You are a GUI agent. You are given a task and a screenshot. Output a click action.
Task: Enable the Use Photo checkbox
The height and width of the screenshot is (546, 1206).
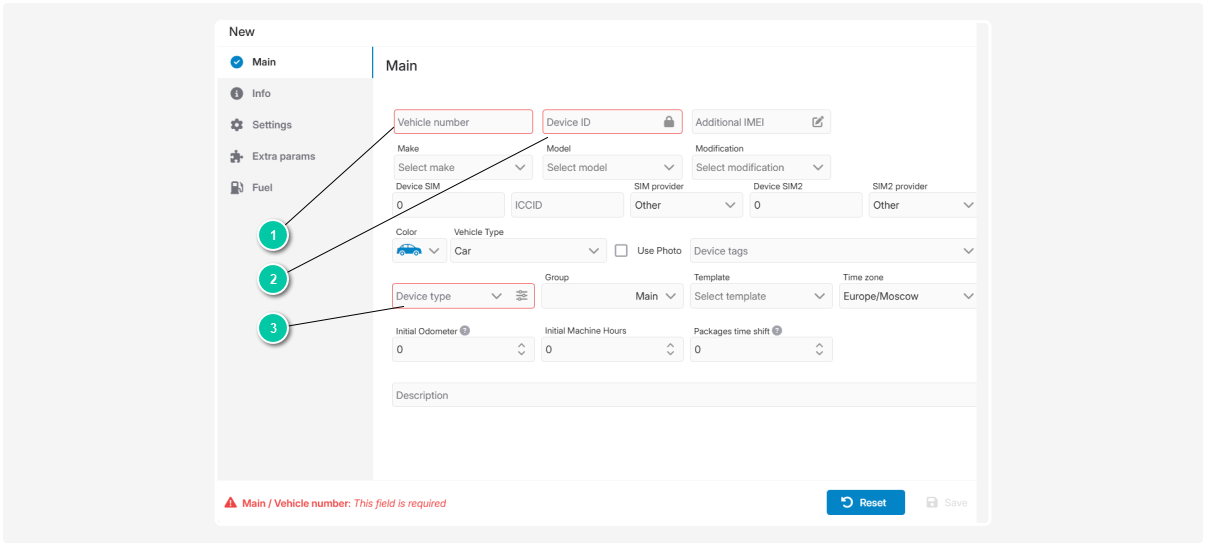tap(621, 251)
